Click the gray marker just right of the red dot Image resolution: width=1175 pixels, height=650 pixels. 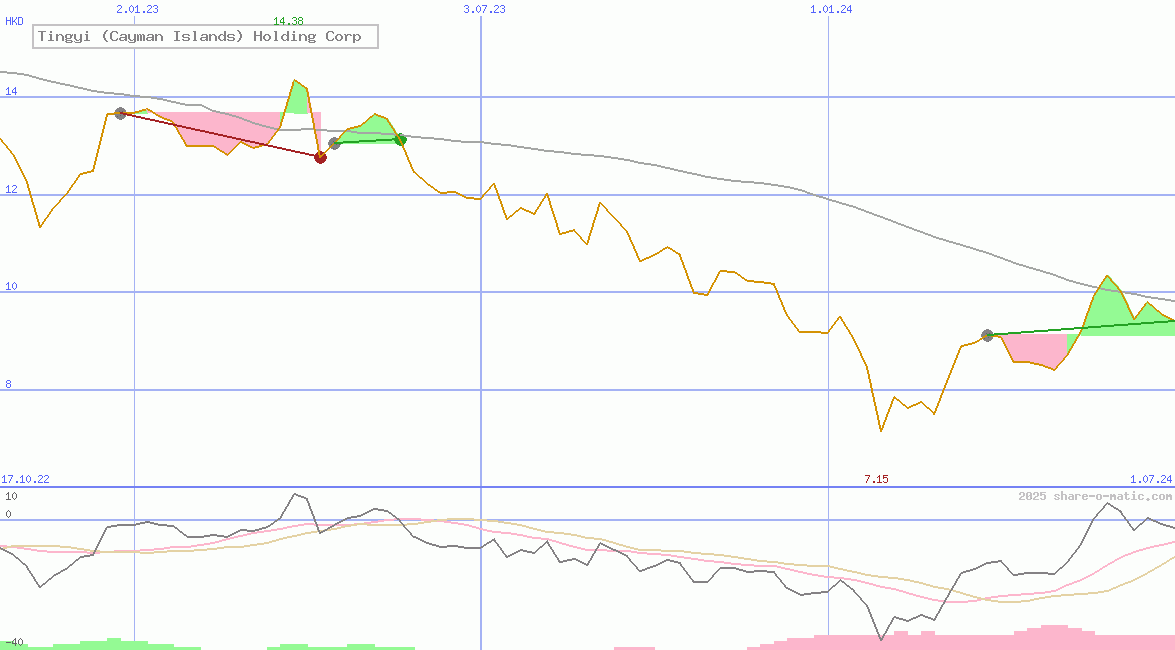pos(335,144)
